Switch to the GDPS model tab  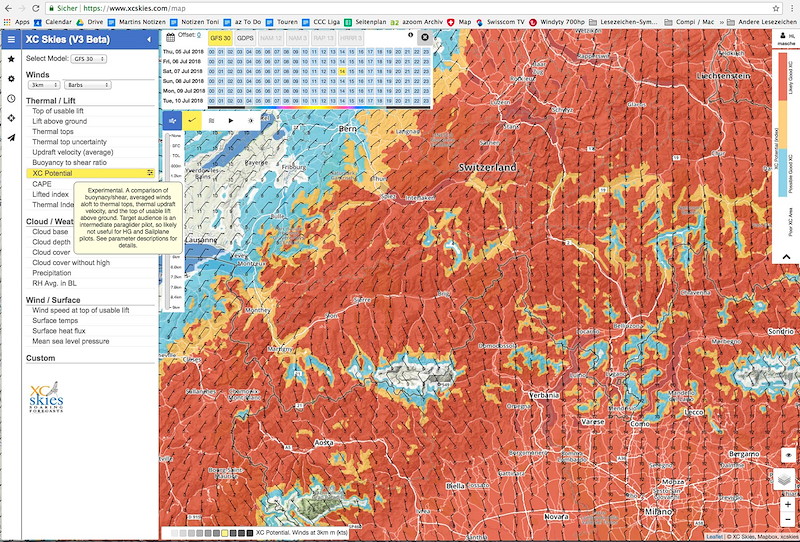(x=245, y=38)
